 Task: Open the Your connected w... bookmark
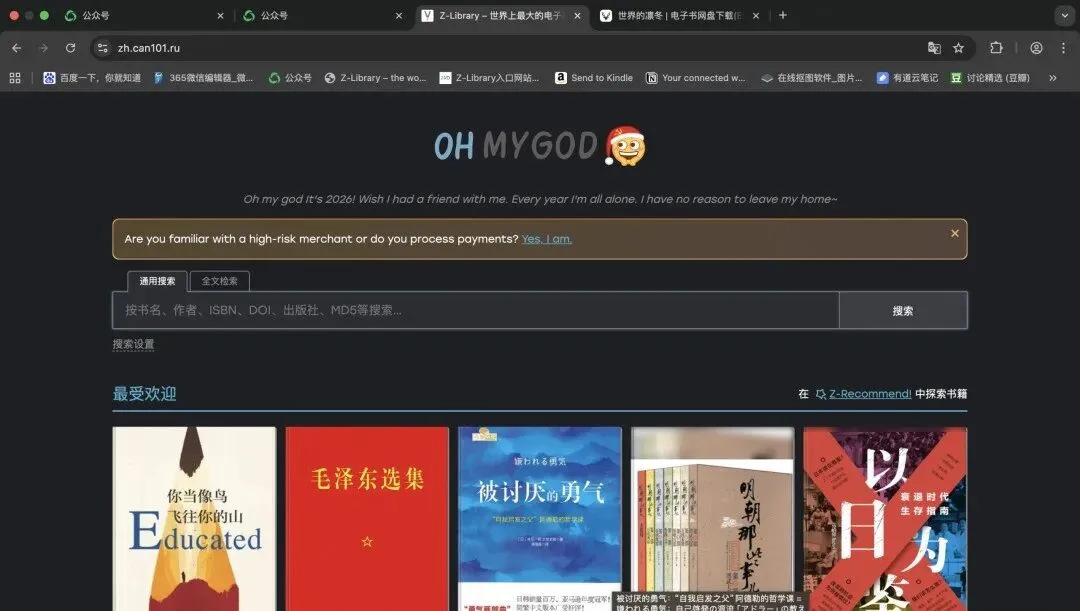[x=695, y=79]
